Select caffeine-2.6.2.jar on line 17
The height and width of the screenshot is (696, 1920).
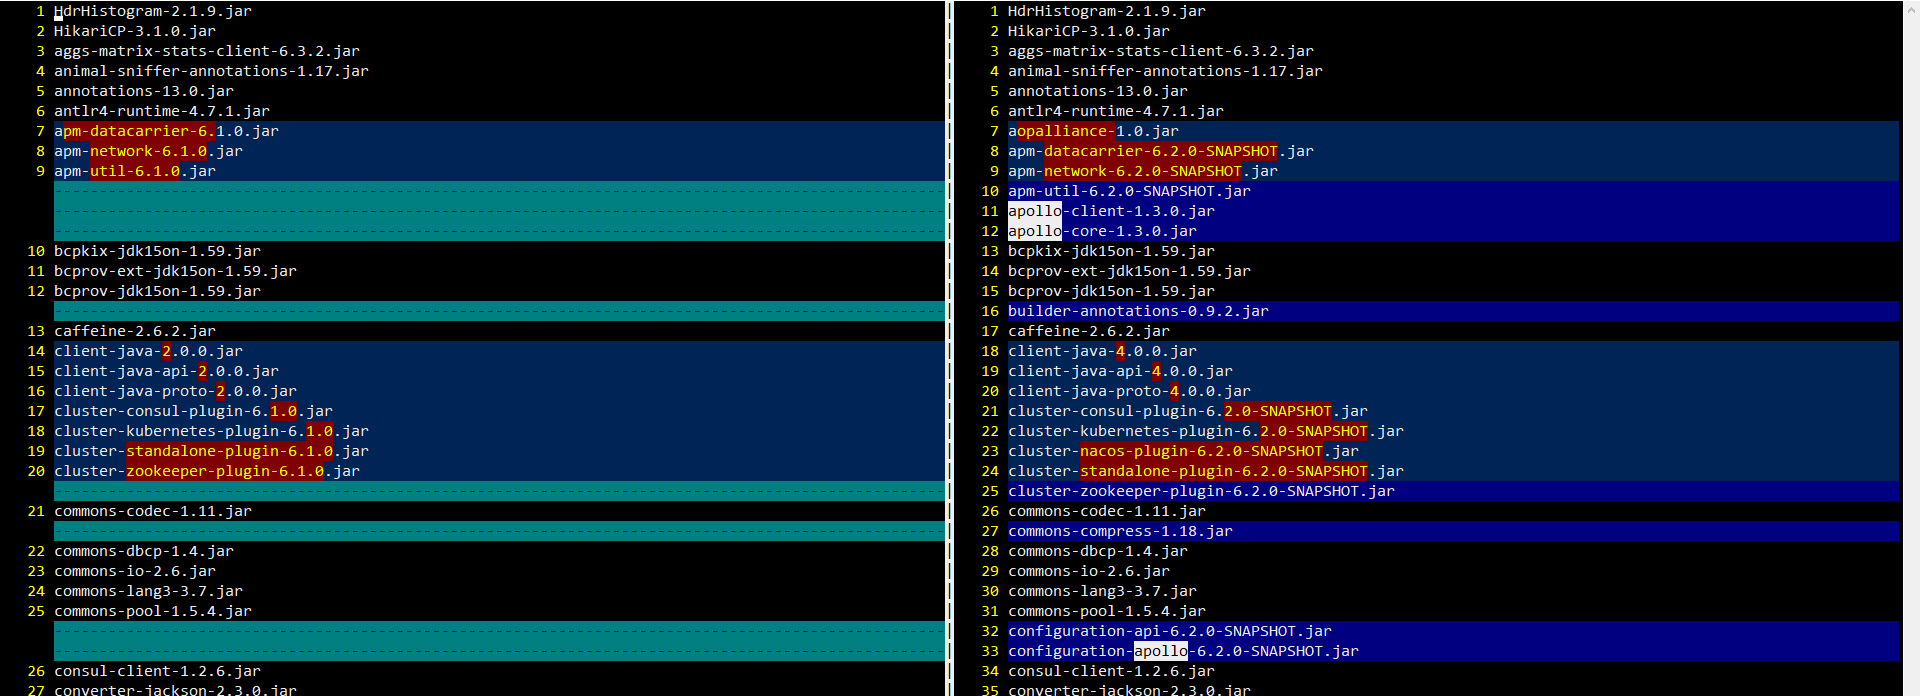(x=1089, y=331)
